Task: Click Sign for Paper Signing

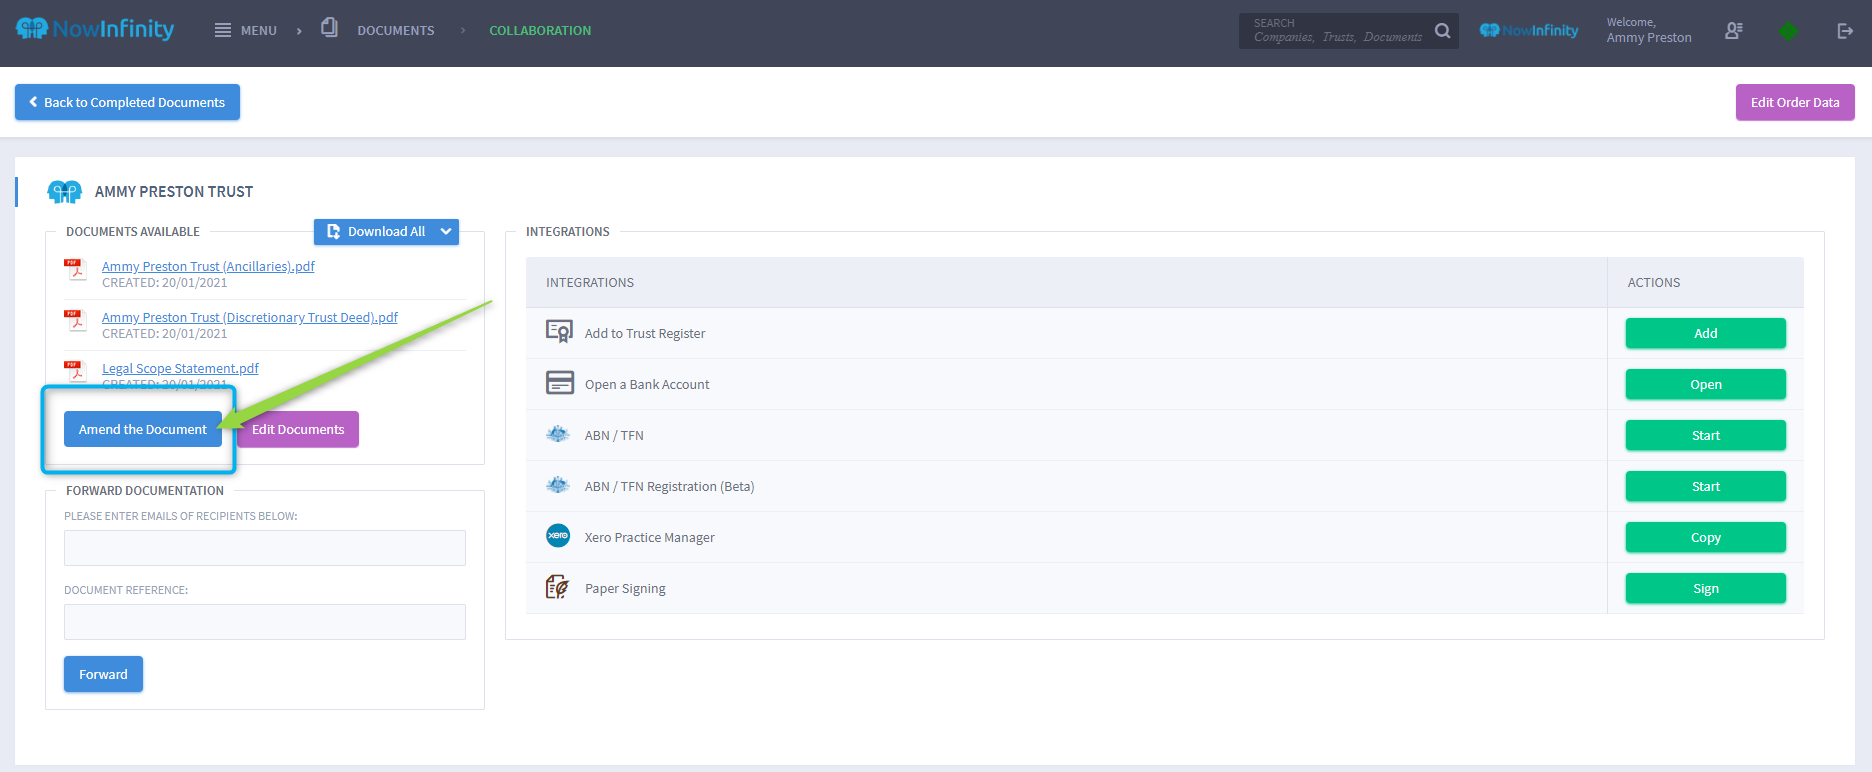Action: (1705, 588)
